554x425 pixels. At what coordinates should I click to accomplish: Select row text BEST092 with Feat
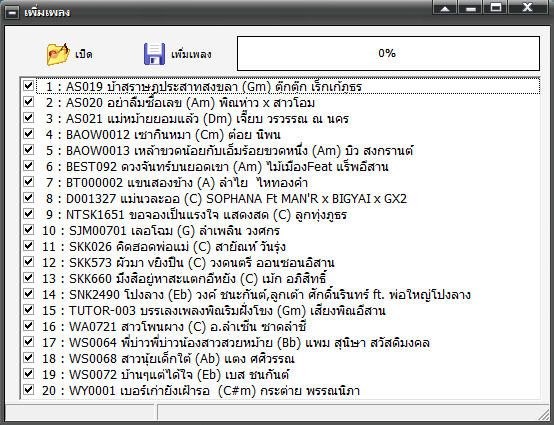click(217, 167)
